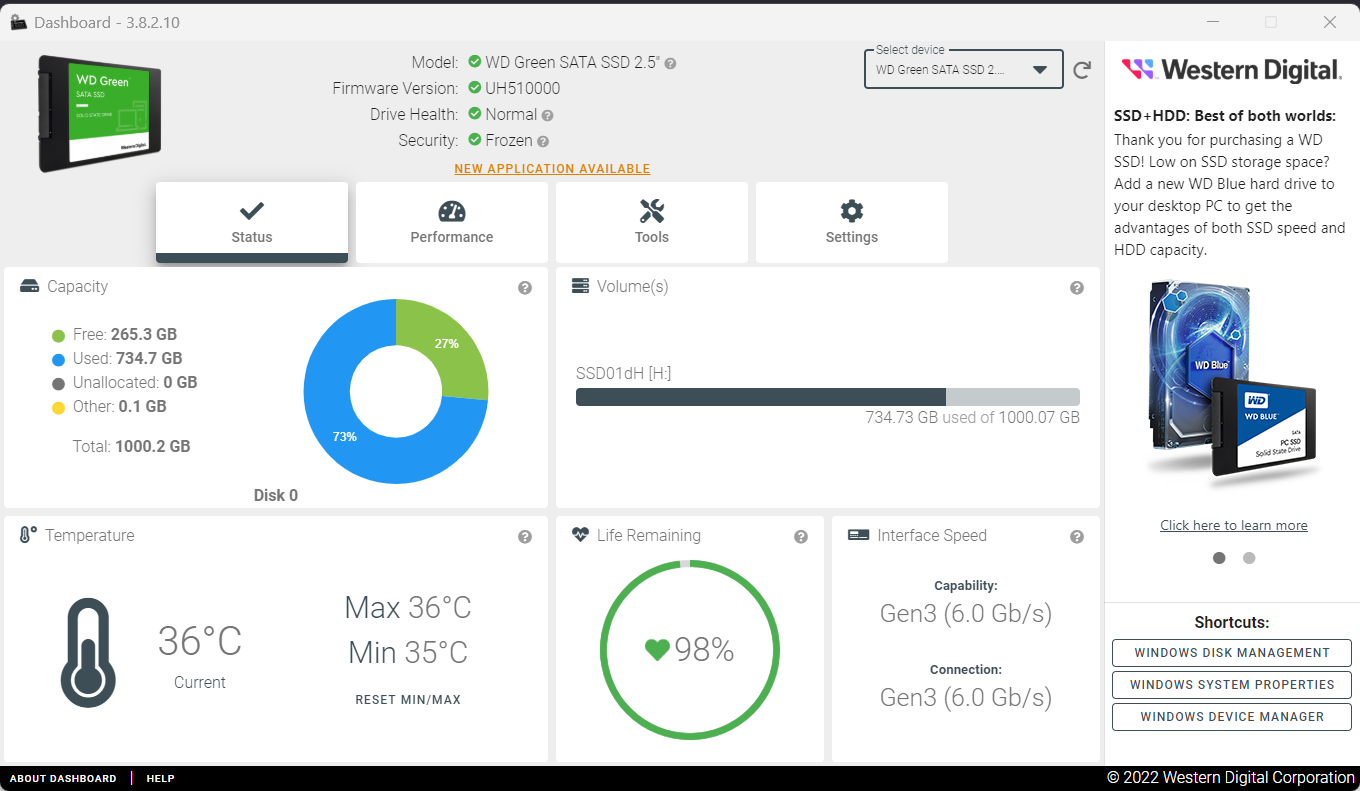Click the green checkmark beside Model
This screenshot has height=791, width=1360.
[475, 62]
